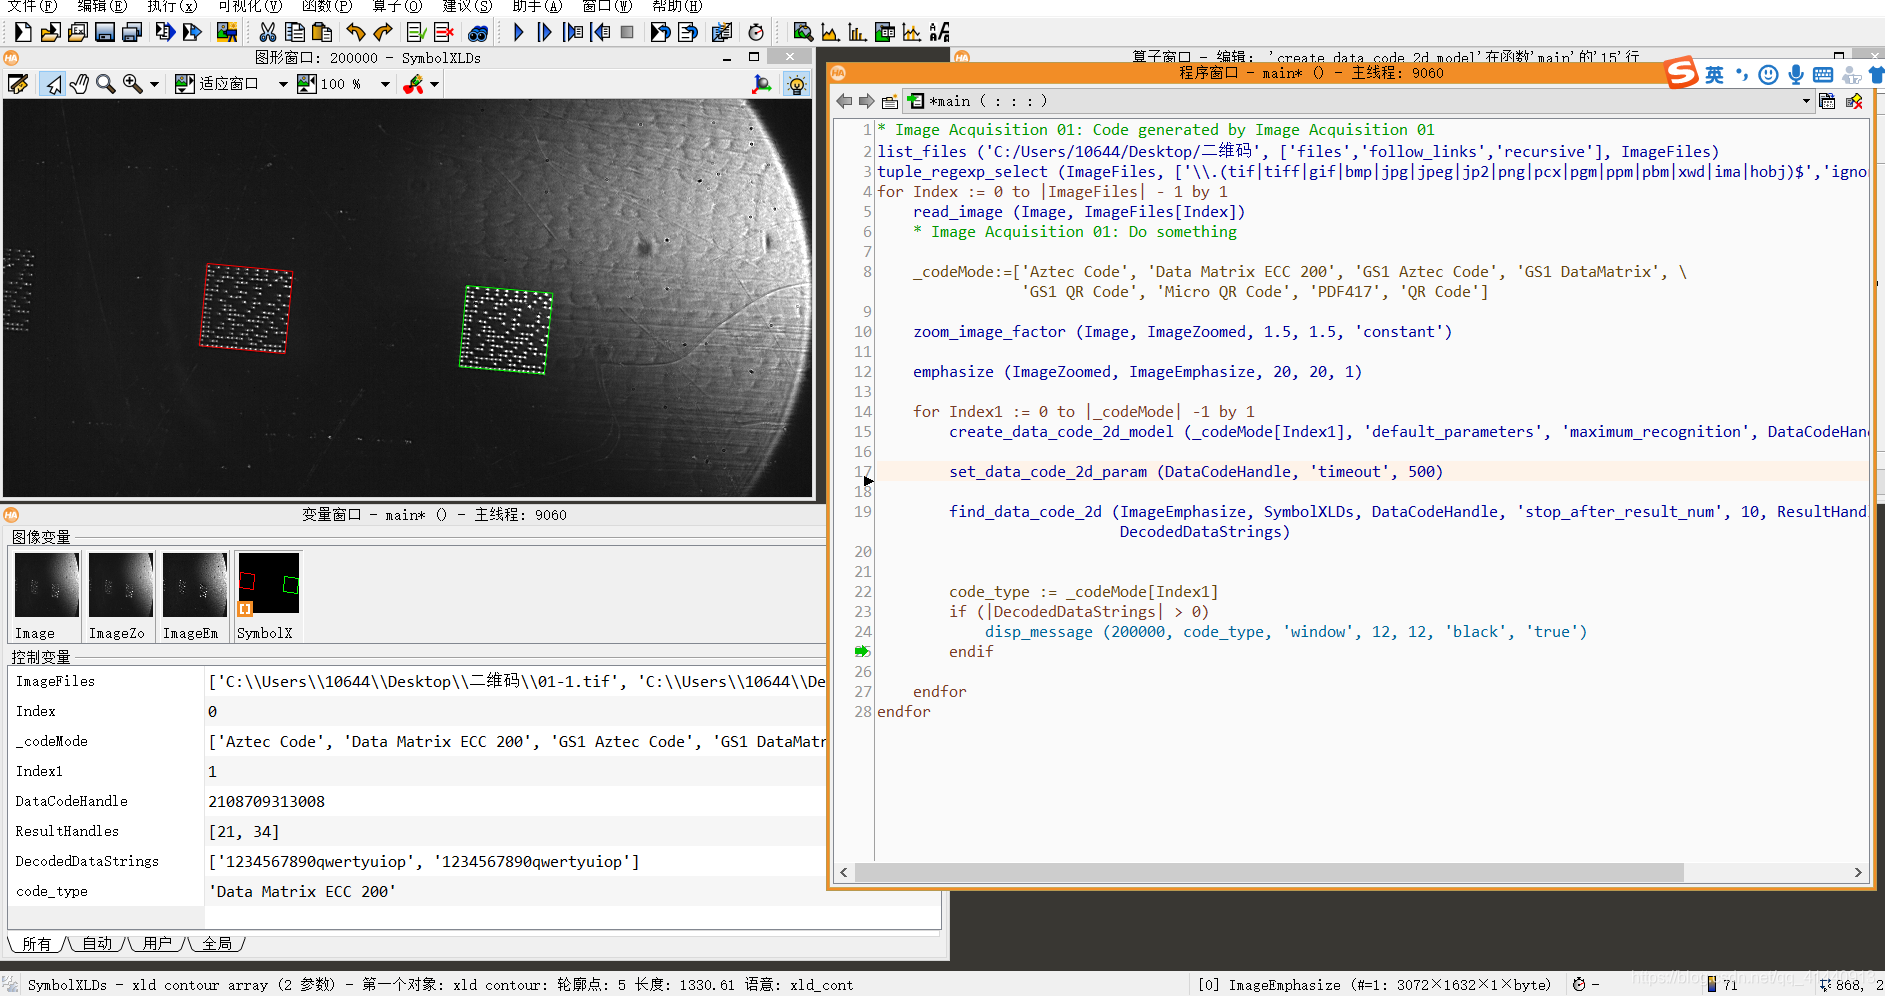Select the Image variable thumbnail
1885x996 pixels.
click(x=46, y=596)
